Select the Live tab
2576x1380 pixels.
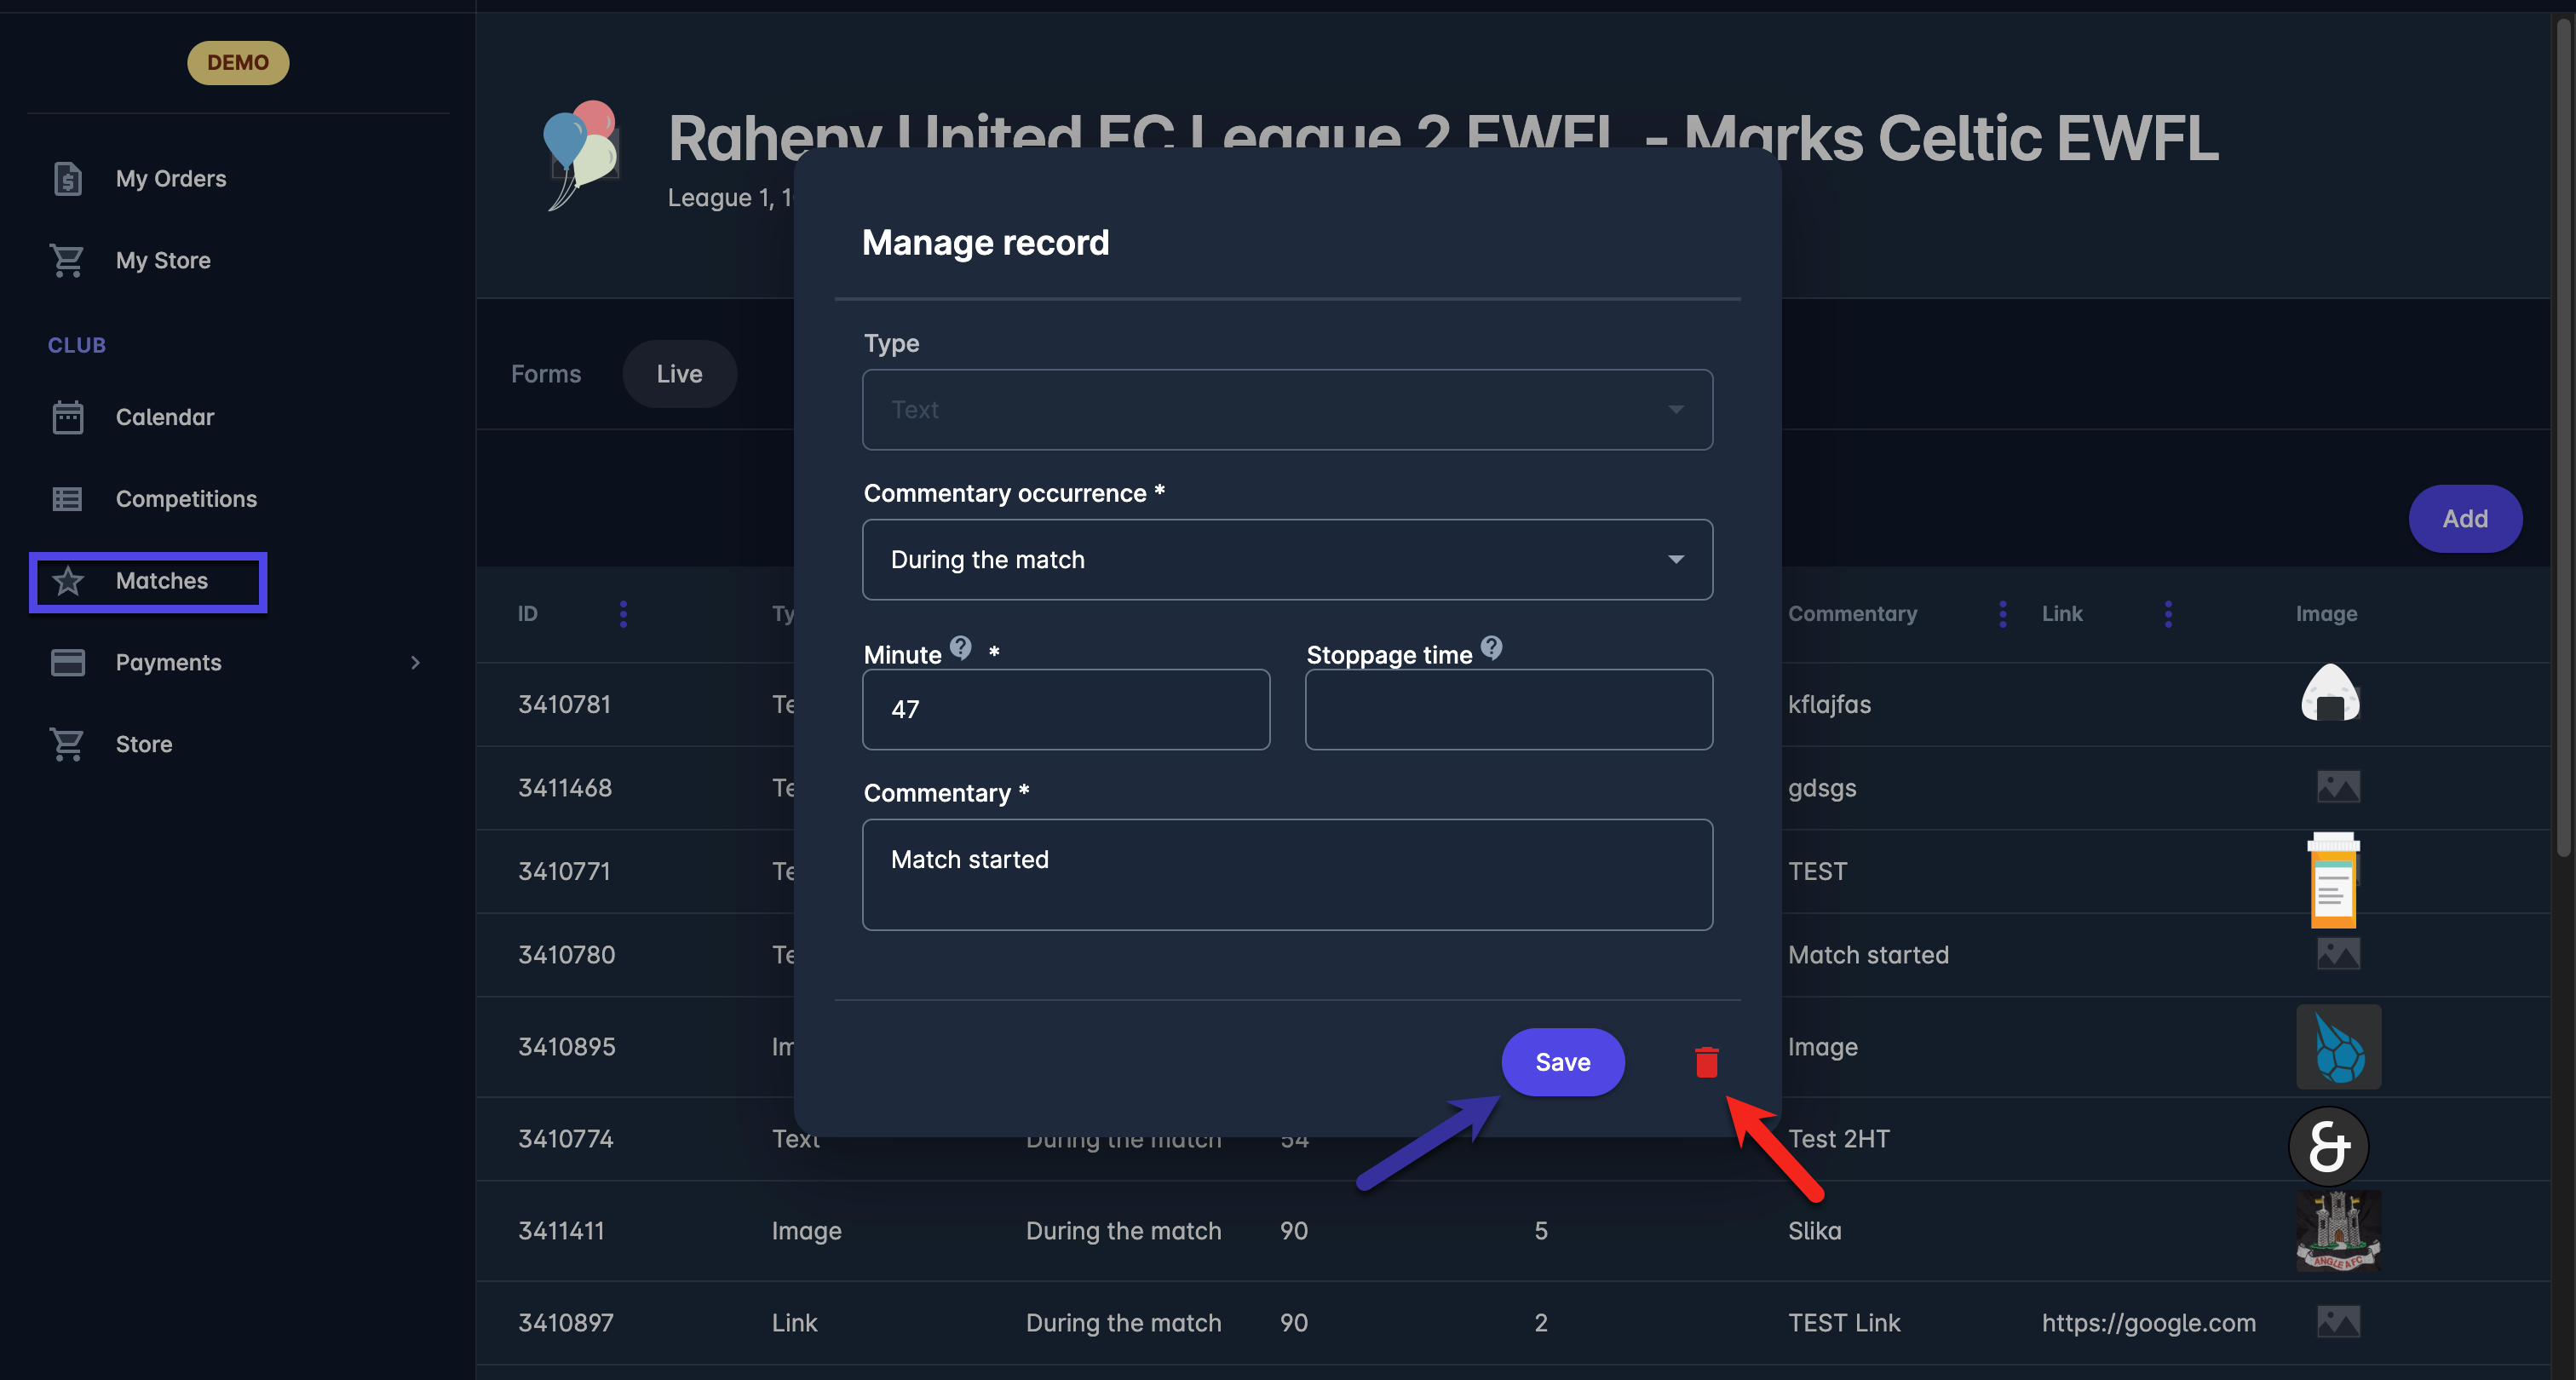(679, 374)
